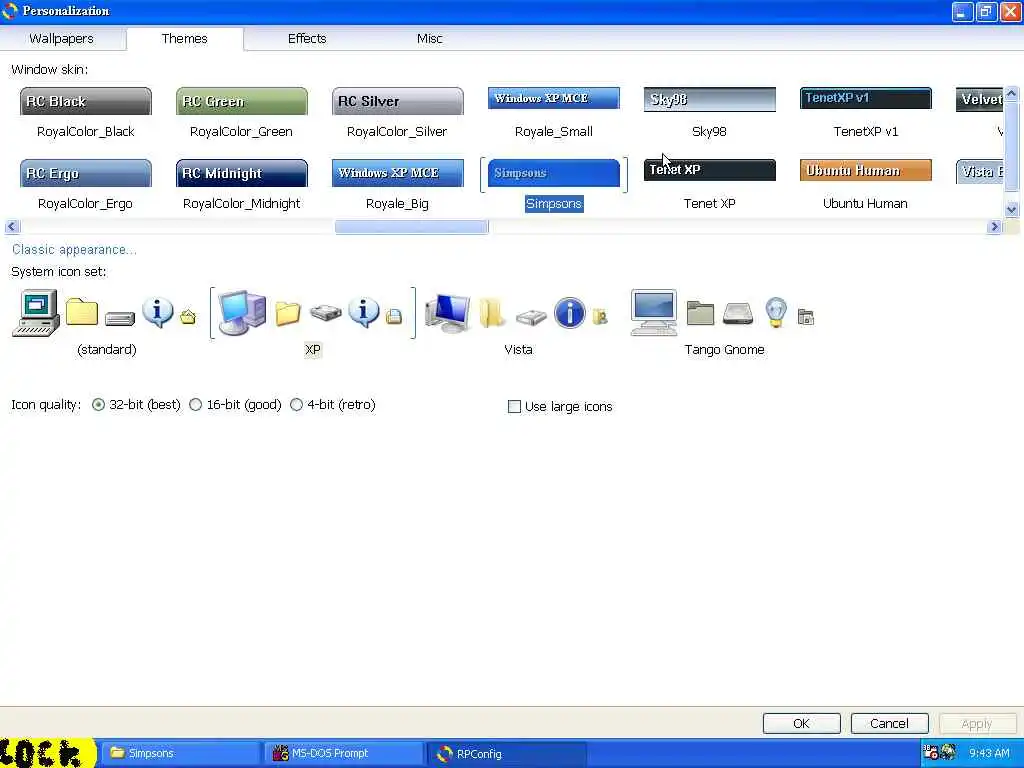Image resolution: width=1024 pixels, height=768 pixels.
Task: Select 32-bit (best) icon quality
Action: click(x=98, y=405)
